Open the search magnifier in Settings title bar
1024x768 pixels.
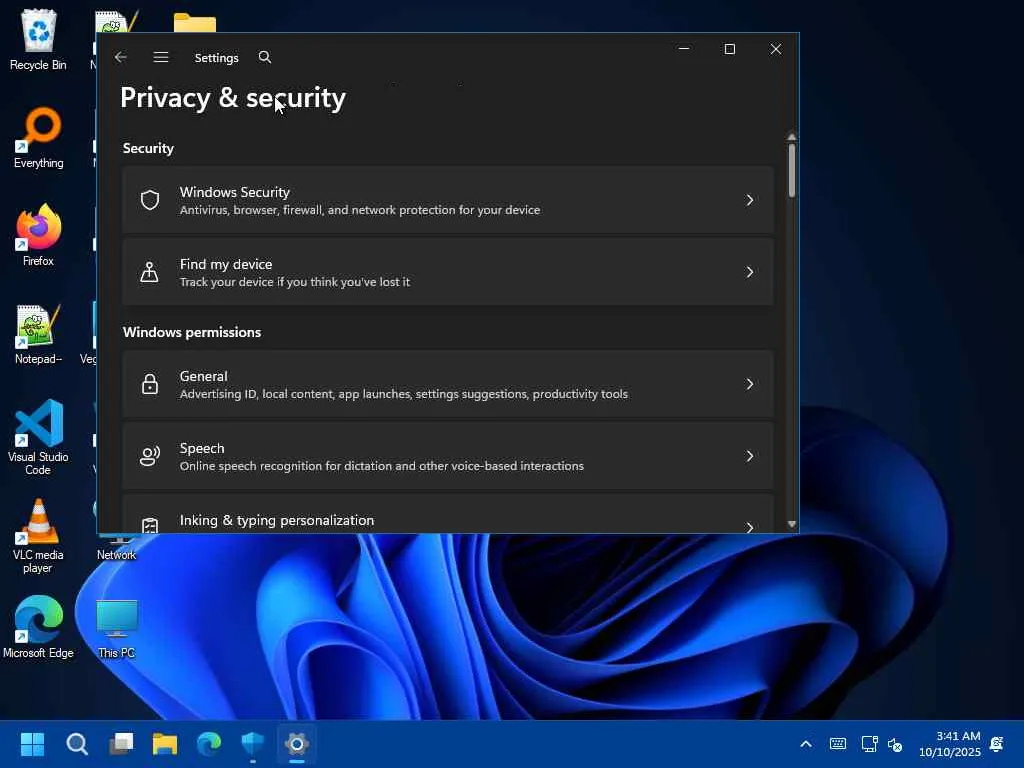pos(264,57)
